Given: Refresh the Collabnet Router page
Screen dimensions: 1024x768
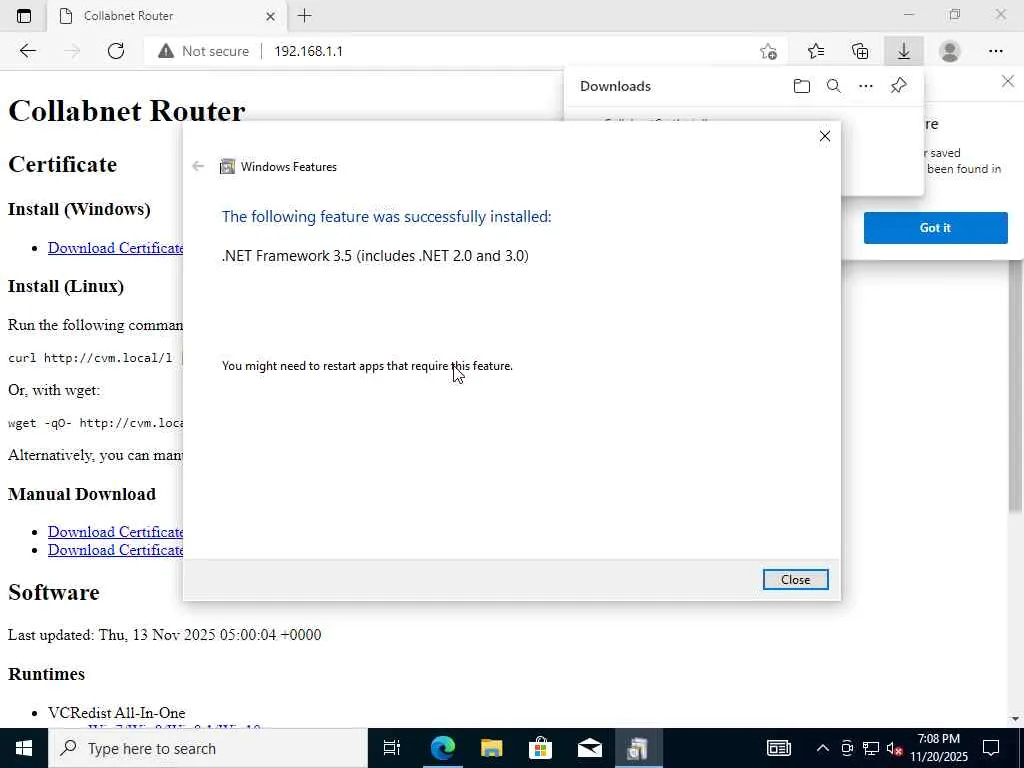Looking at the screenshot, I should click(x=116, y=51).
